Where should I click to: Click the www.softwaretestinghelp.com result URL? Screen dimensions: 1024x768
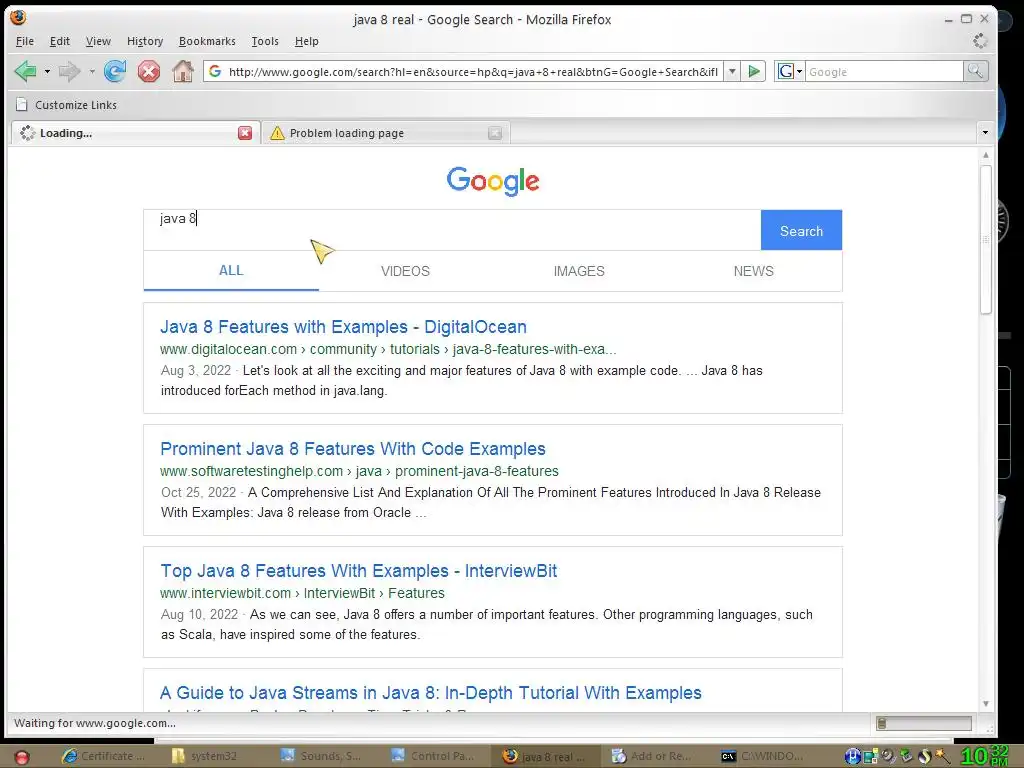click(359, 472)
